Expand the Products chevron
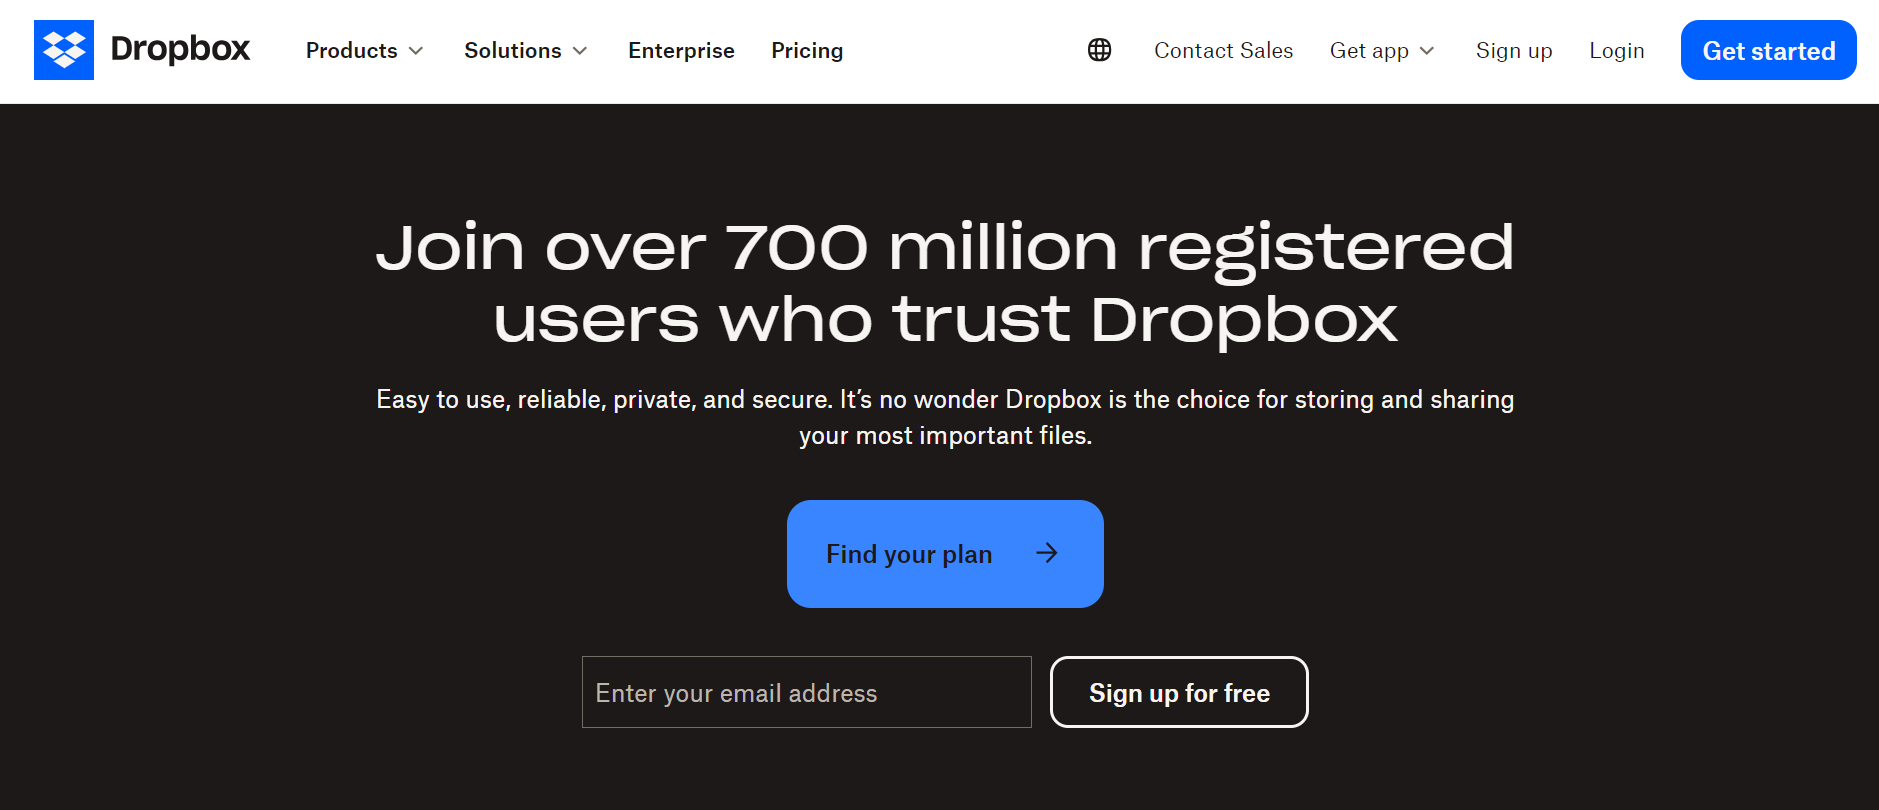This screenshot has width=1879, height=810. coord(416,51)
